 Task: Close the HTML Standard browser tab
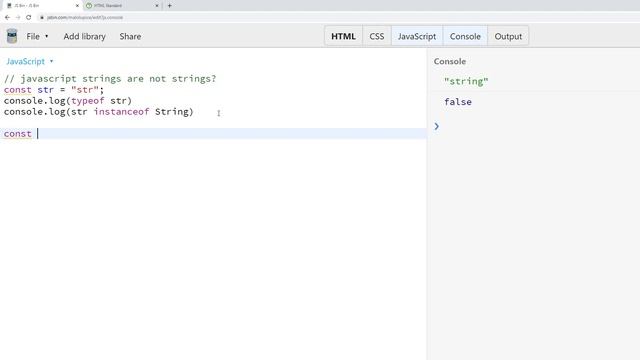coord(157,6)
